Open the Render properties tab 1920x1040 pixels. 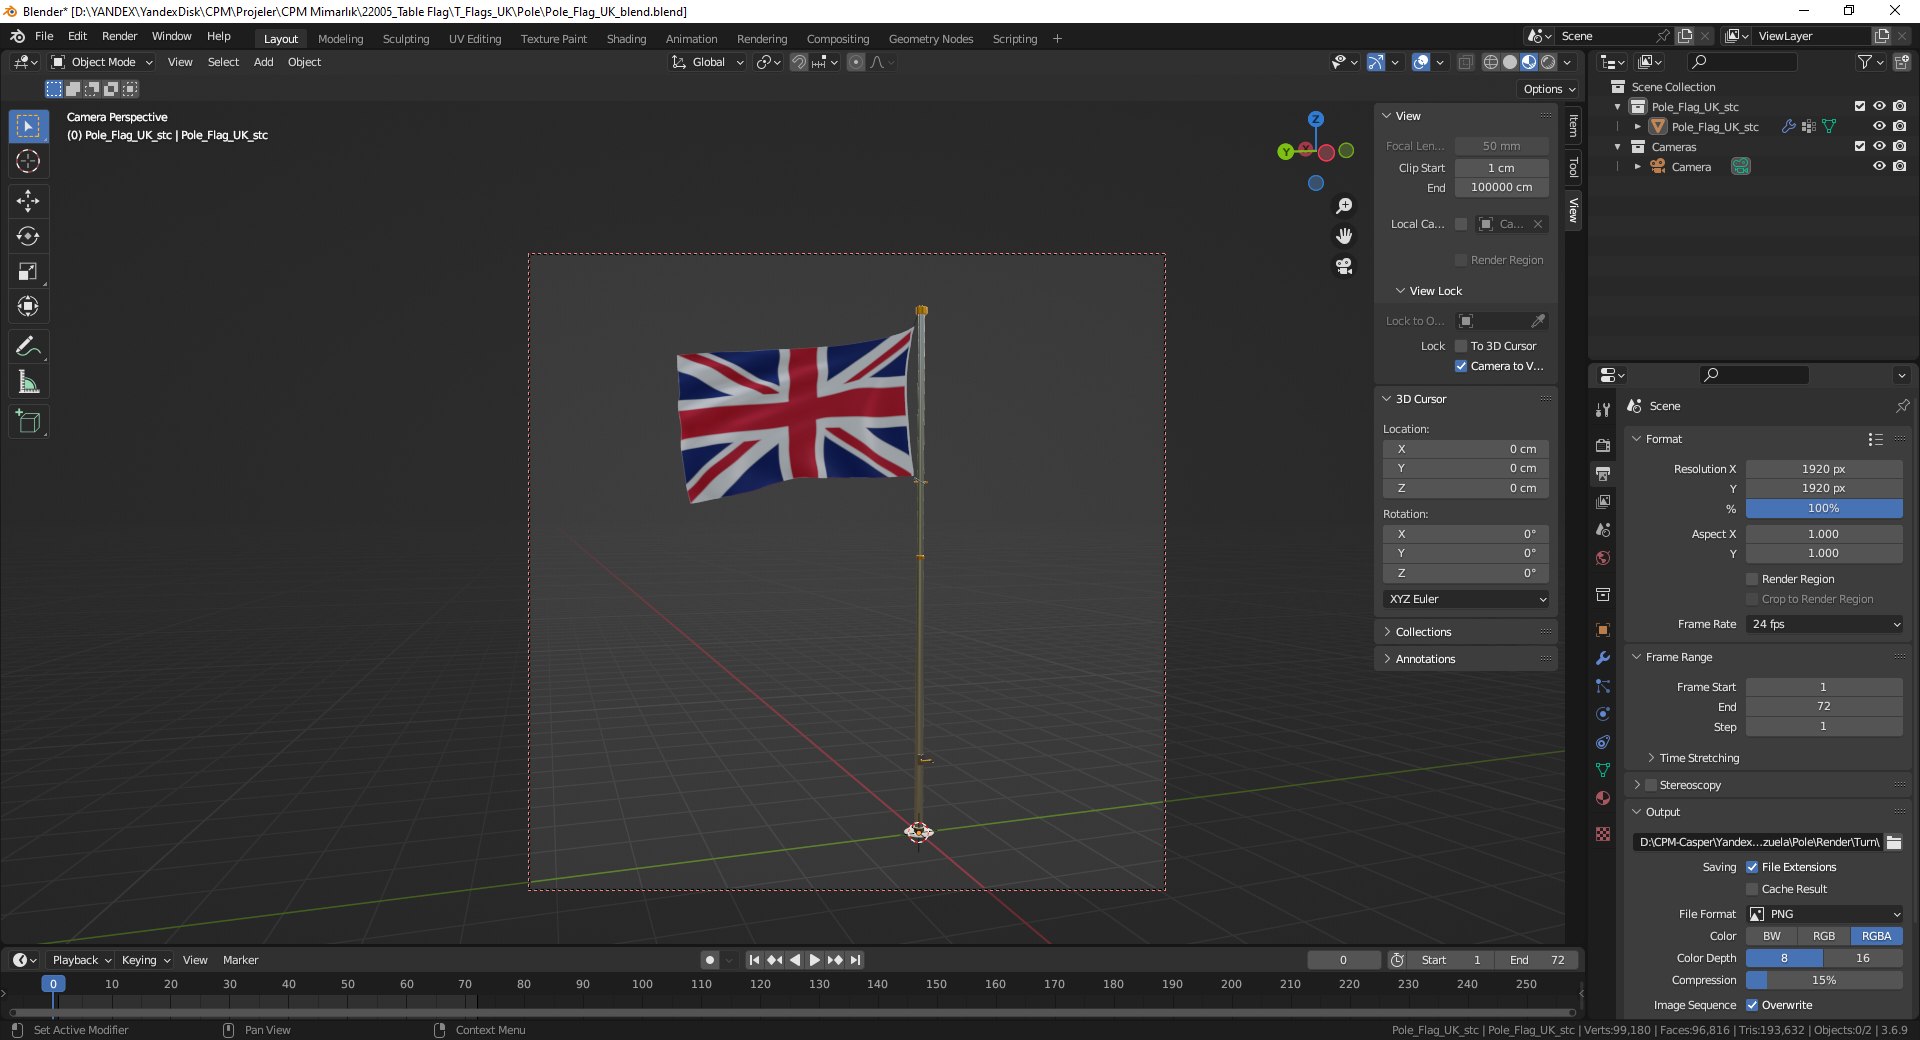[x=1603, y=445]
